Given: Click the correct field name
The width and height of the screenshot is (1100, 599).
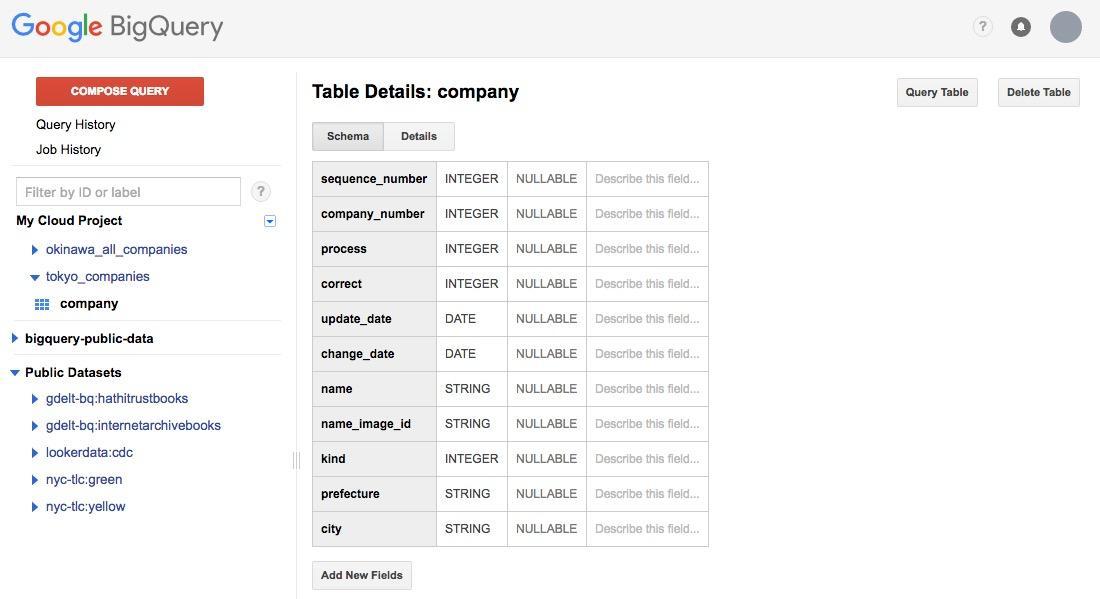Looking at the screenshot, I should [342, 284].
